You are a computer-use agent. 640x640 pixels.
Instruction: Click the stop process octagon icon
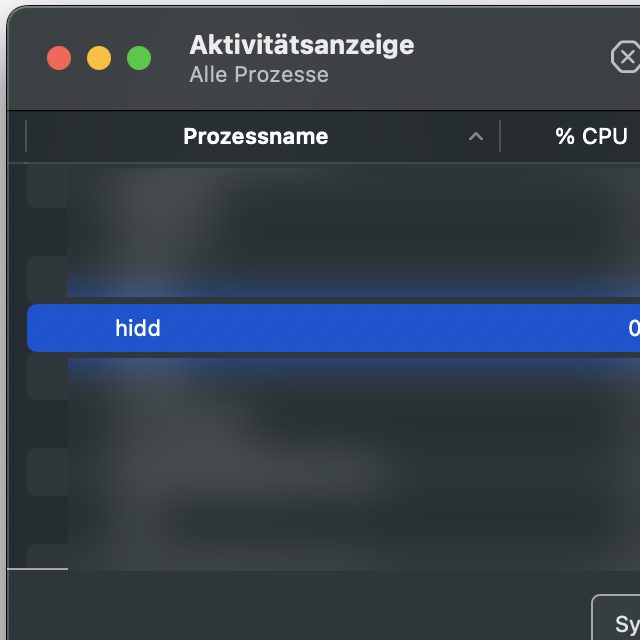627,58
